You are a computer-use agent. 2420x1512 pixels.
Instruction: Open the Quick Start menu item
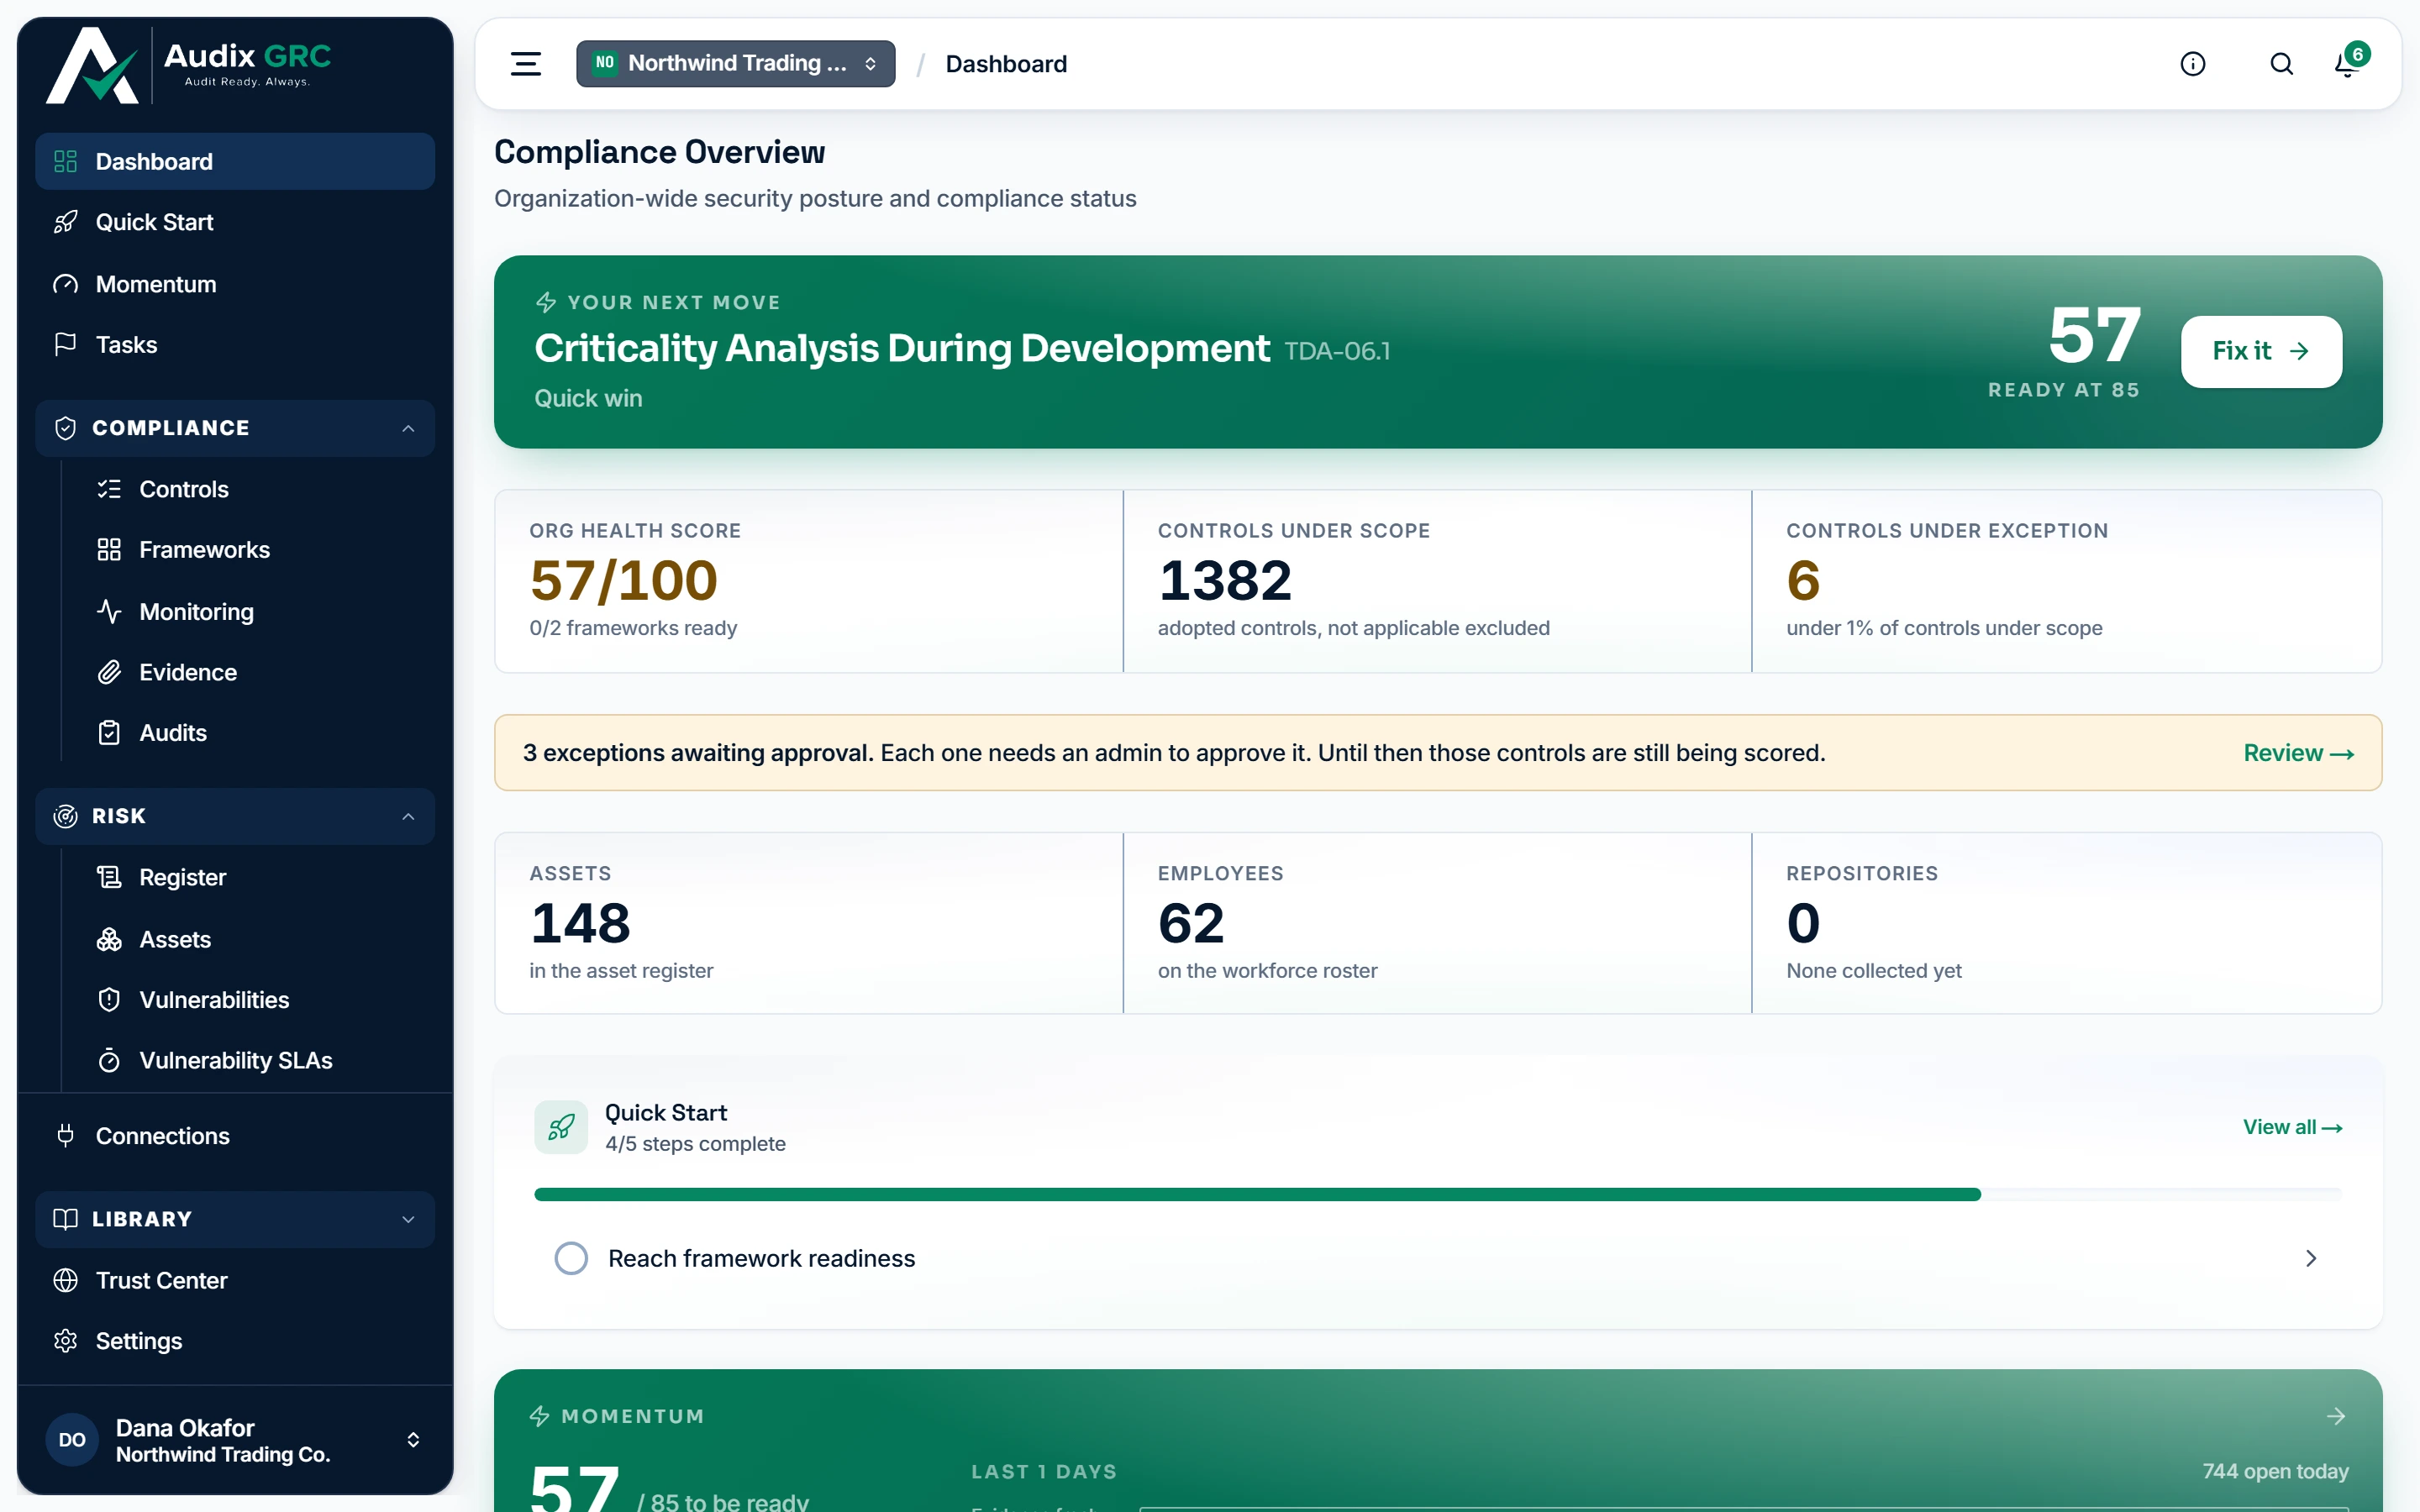pyautogui.click(x=235, y=222)
